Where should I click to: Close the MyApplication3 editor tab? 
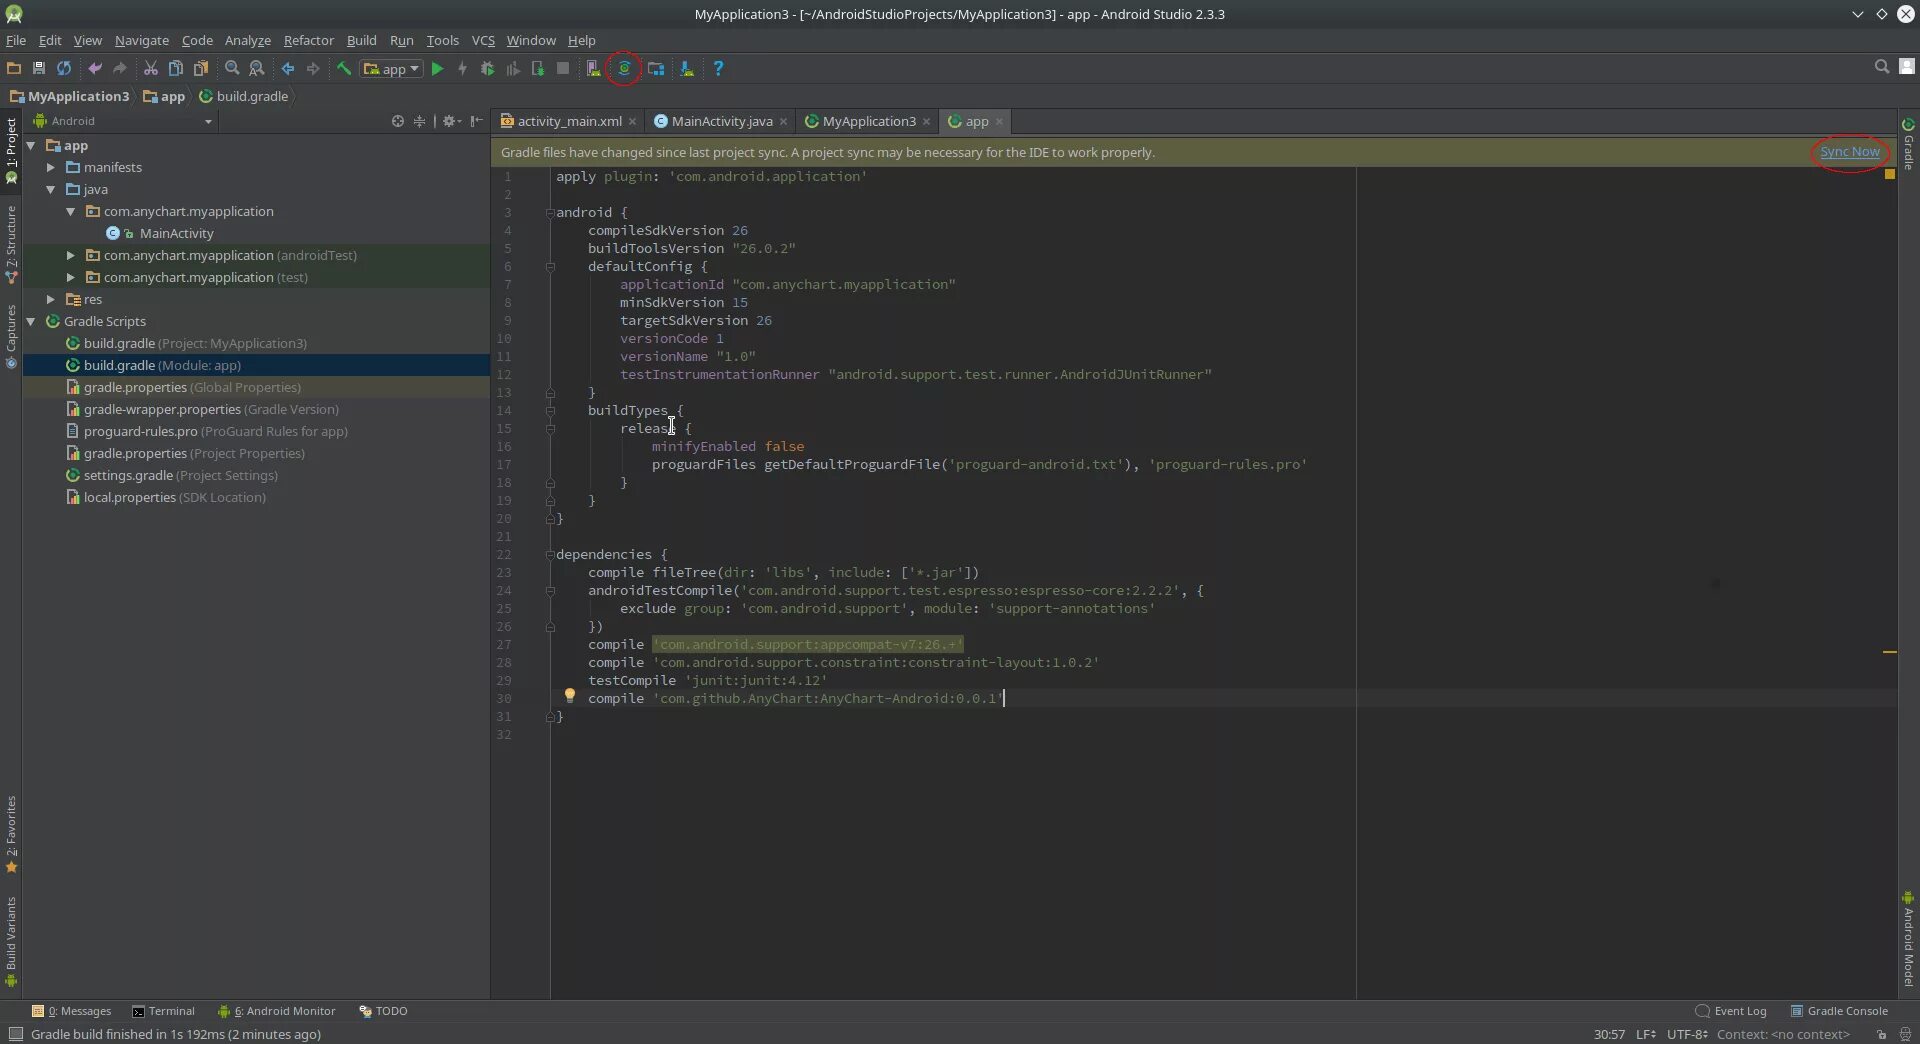927,122
